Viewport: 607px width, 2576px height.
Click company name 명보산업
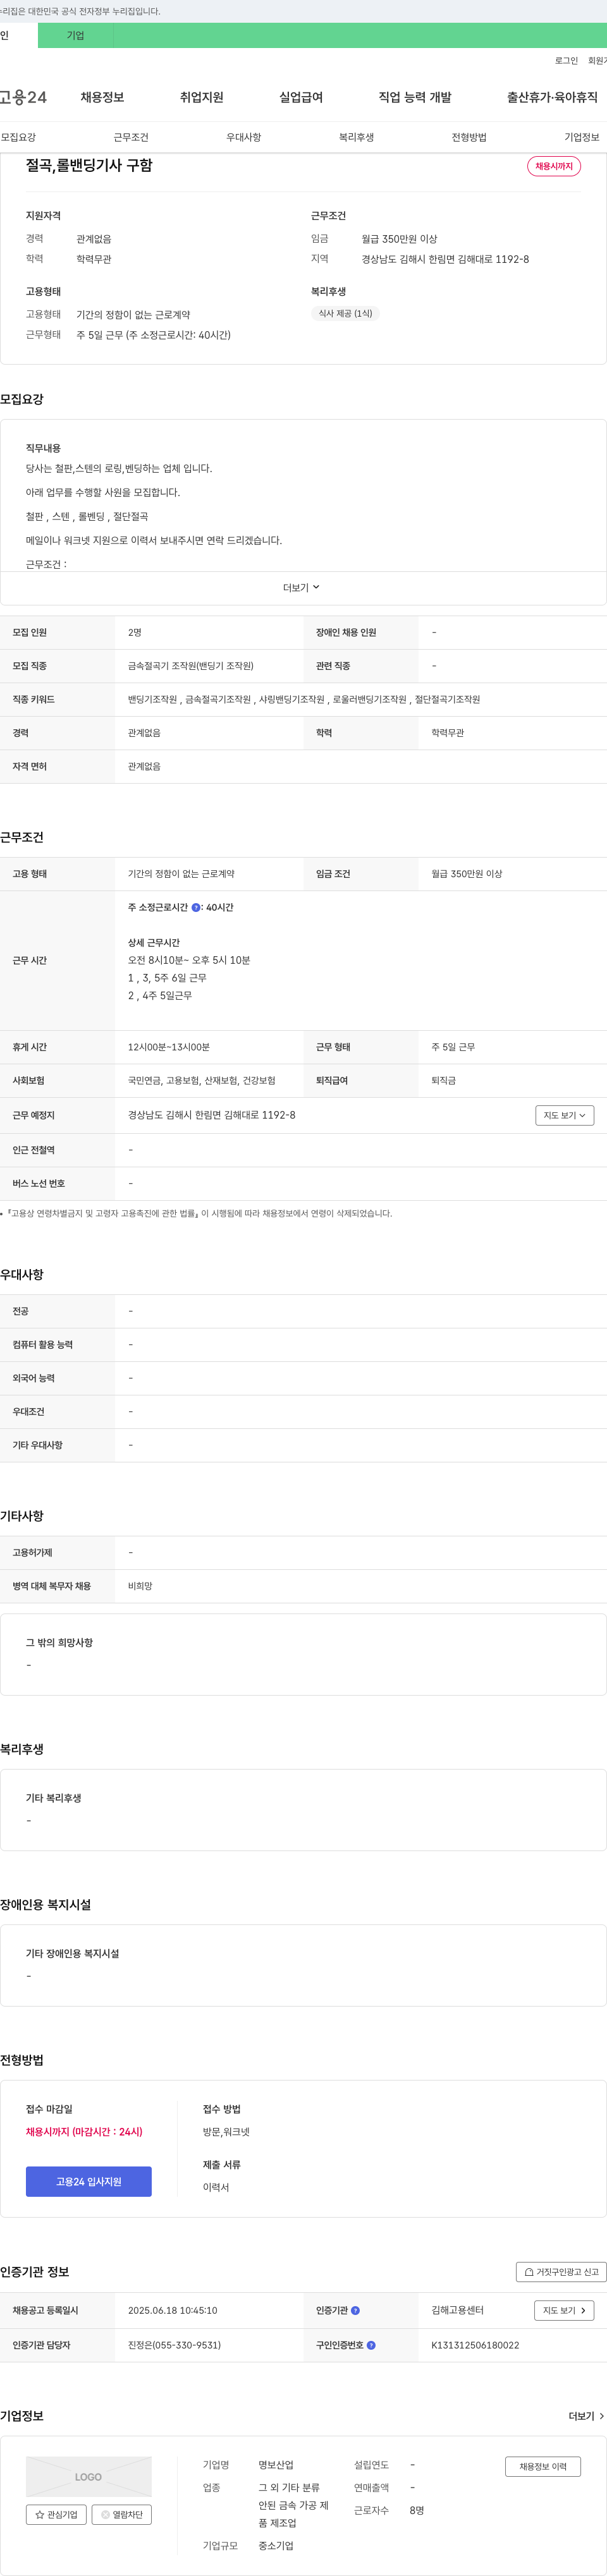pyautogui.click(x=276, y=2465)
